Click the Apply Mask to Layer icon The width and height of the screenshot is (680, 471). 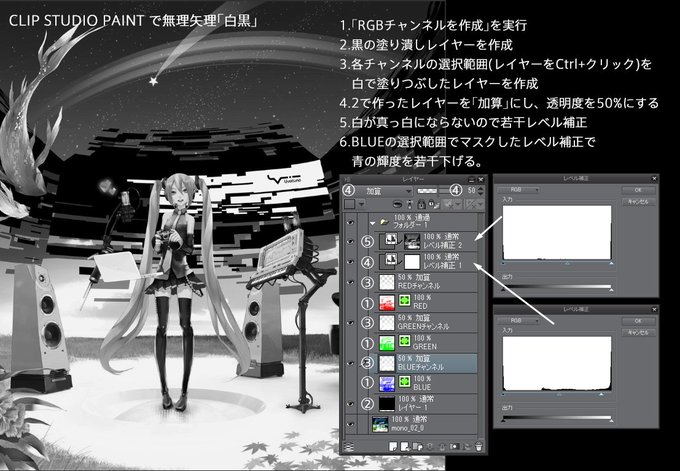pyautogui.click(x=467, y=446)
